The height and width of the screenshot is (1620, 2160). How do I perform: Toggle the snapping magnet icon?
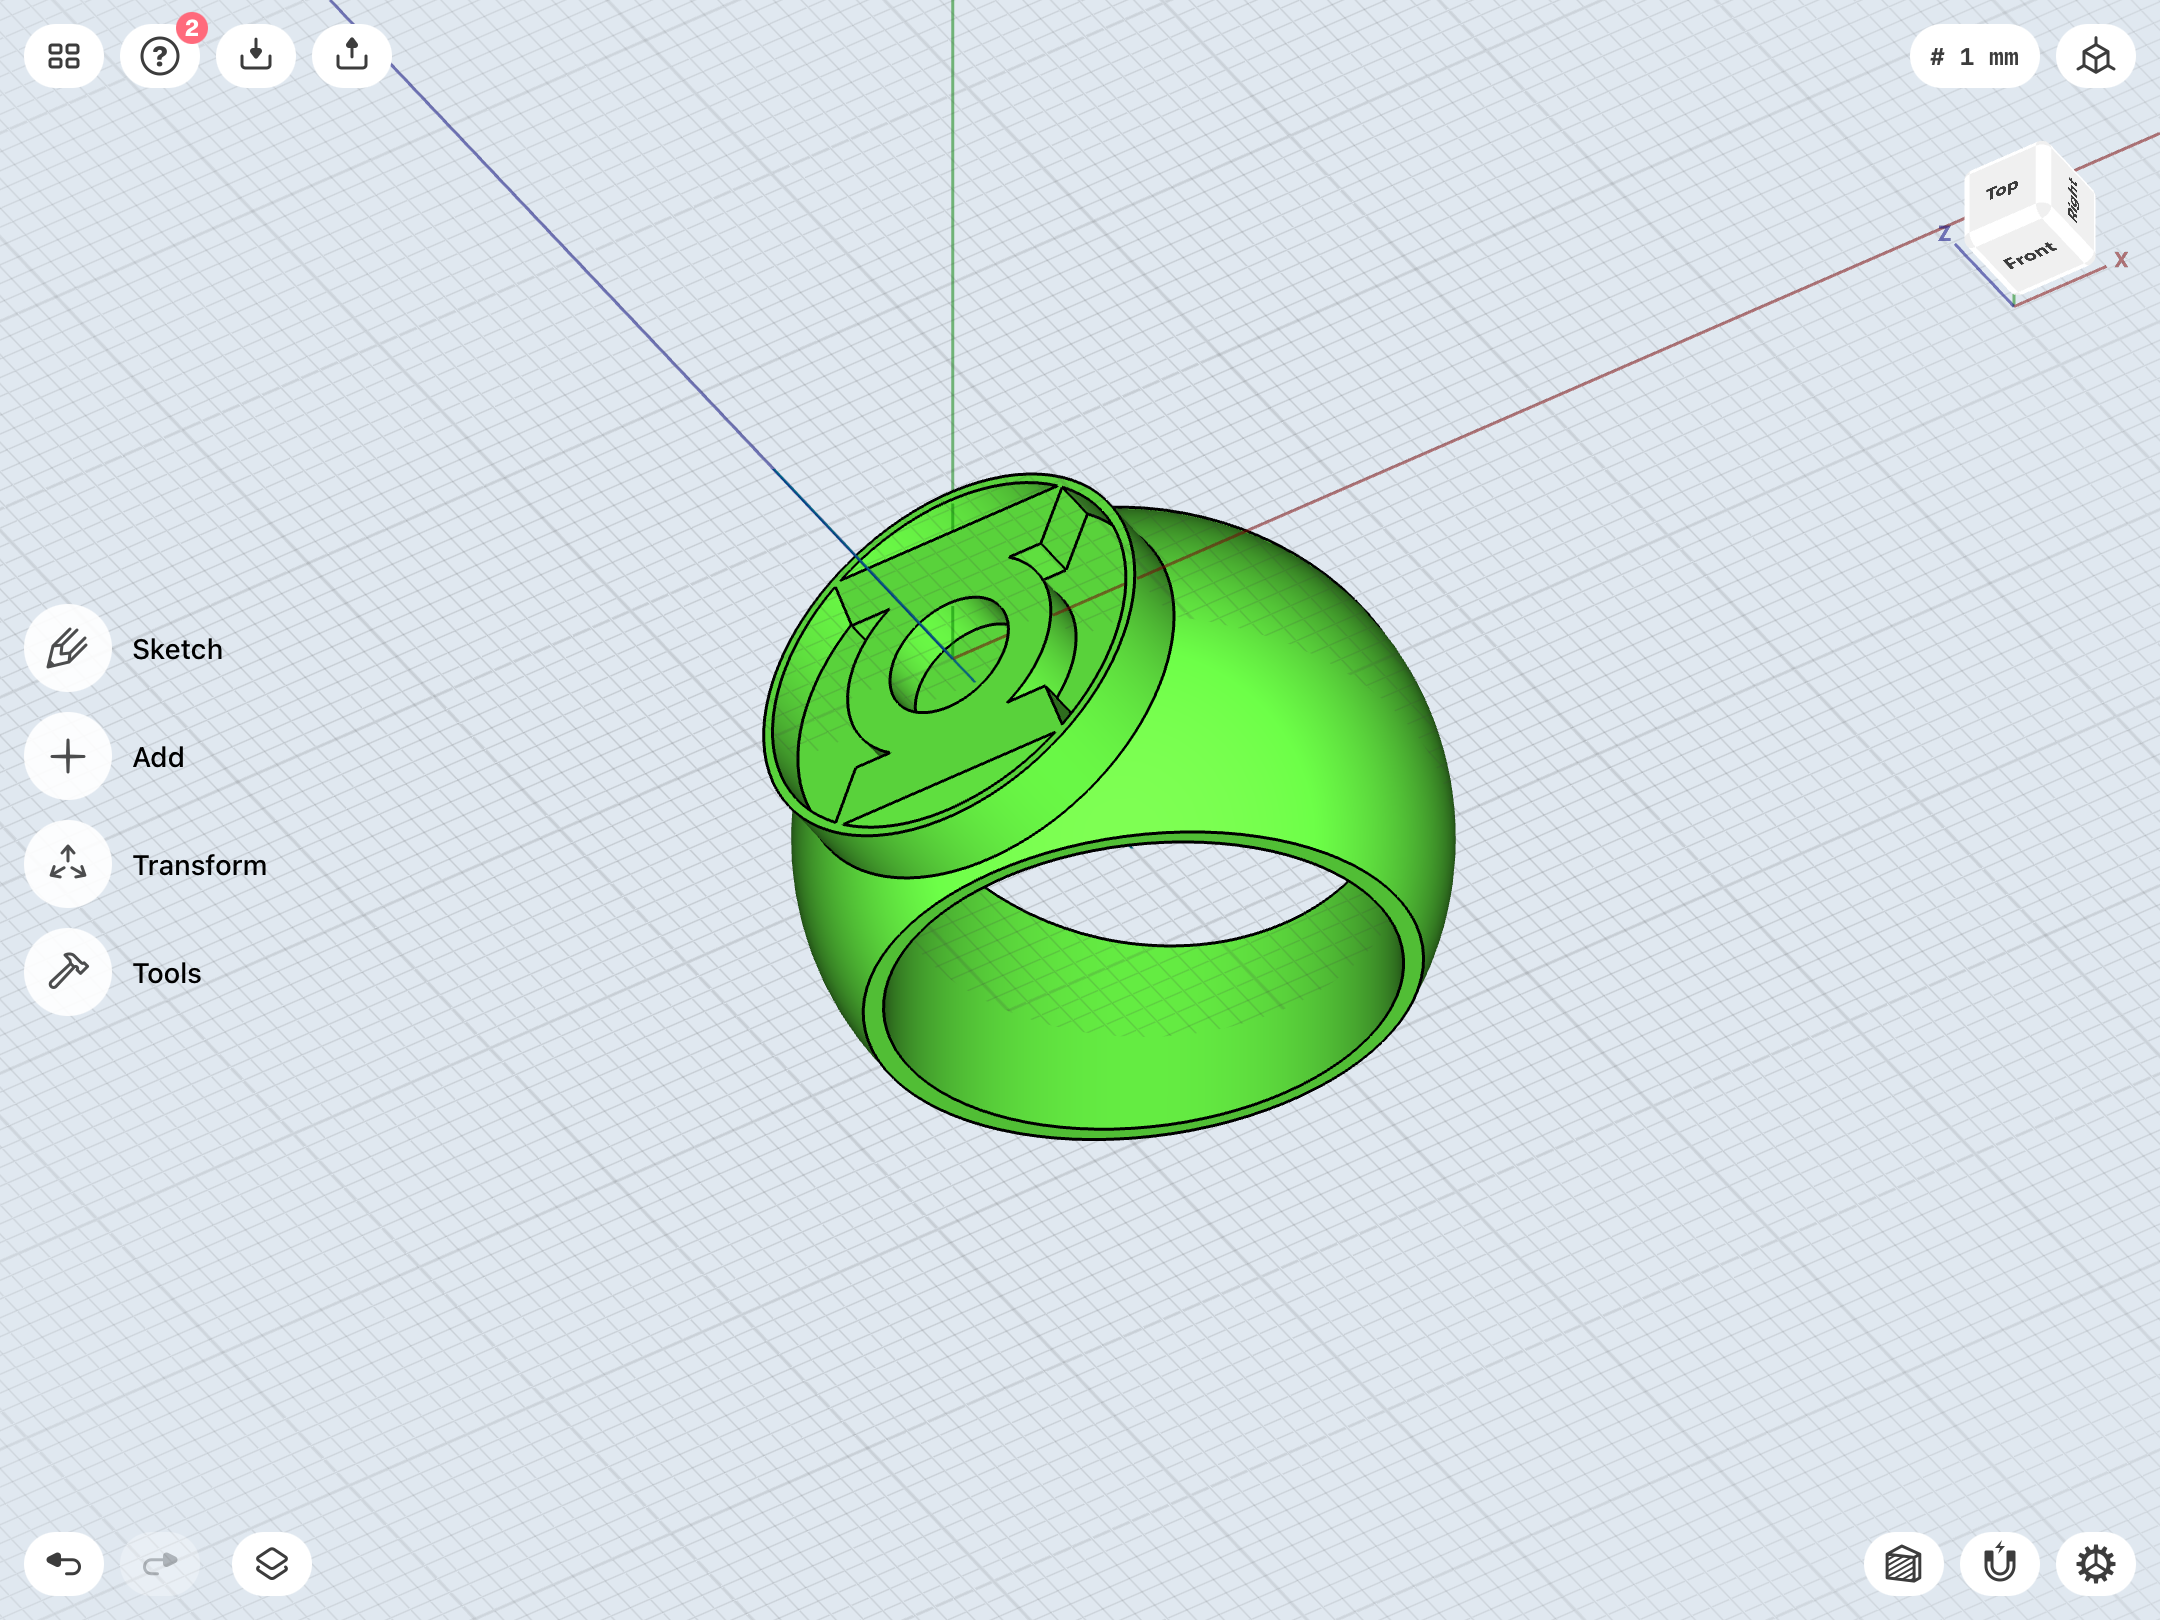click(2000, 1564)
